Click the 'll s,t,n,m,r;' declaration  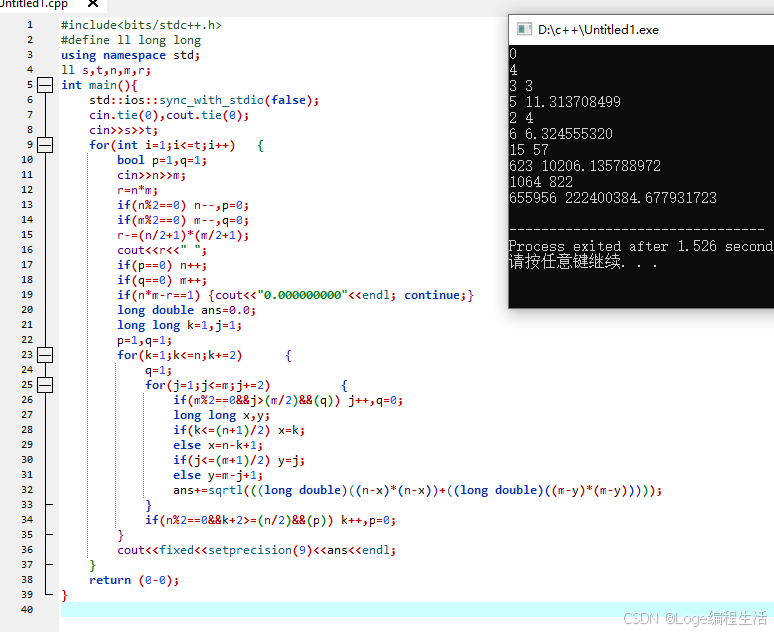[x=106, y=70]
